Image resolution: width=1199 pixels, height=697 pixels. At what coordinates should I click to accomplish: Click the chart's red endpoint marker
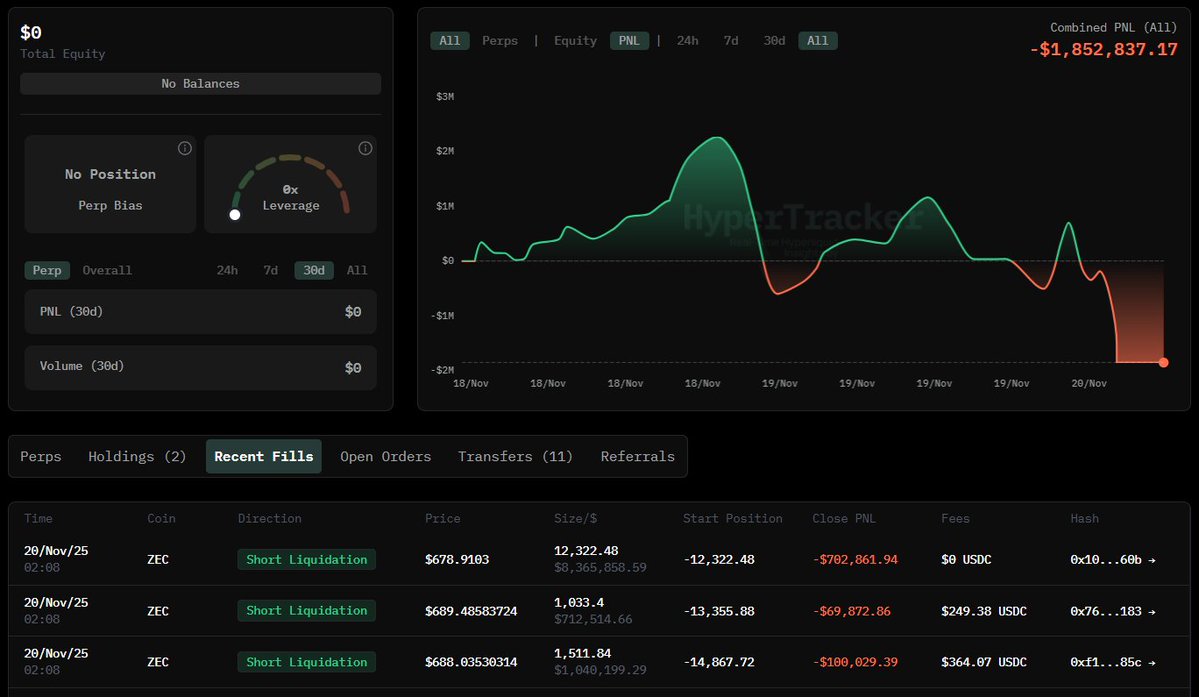(1163, 362)
